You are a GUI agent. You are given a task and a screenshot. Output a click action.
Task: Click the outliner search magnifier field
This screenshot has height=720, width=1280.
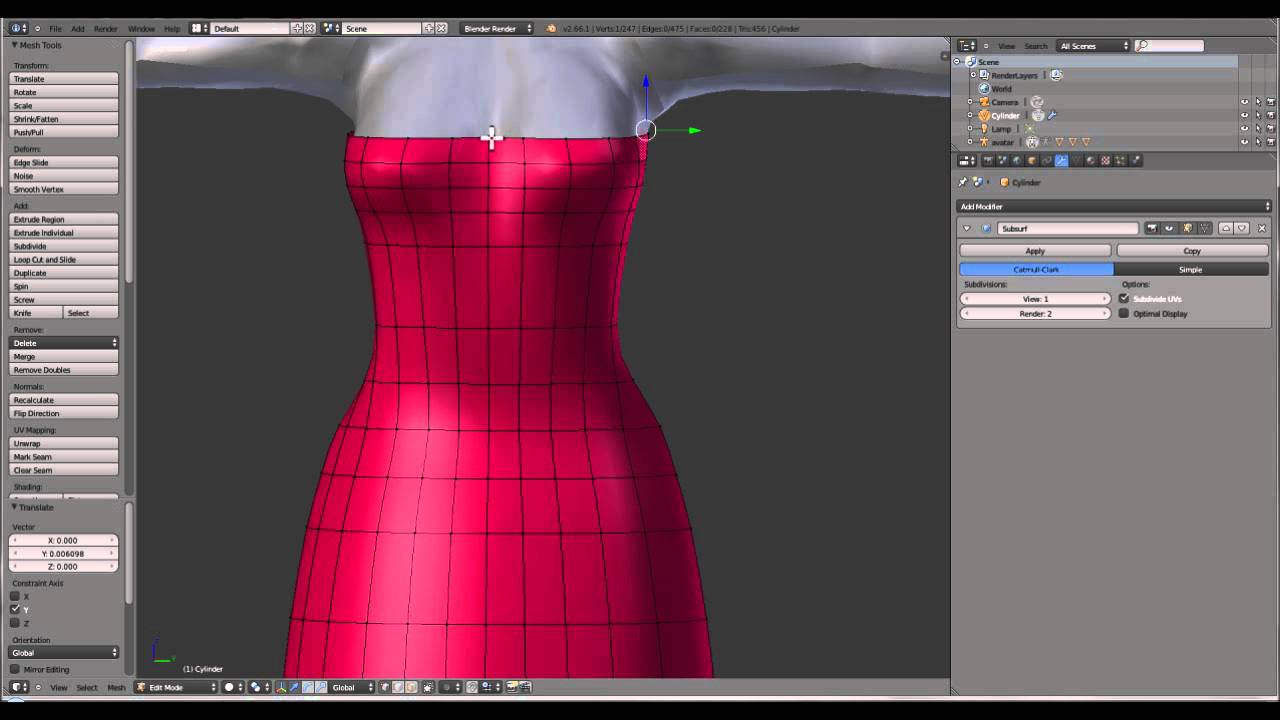[x=1169, y=46]
